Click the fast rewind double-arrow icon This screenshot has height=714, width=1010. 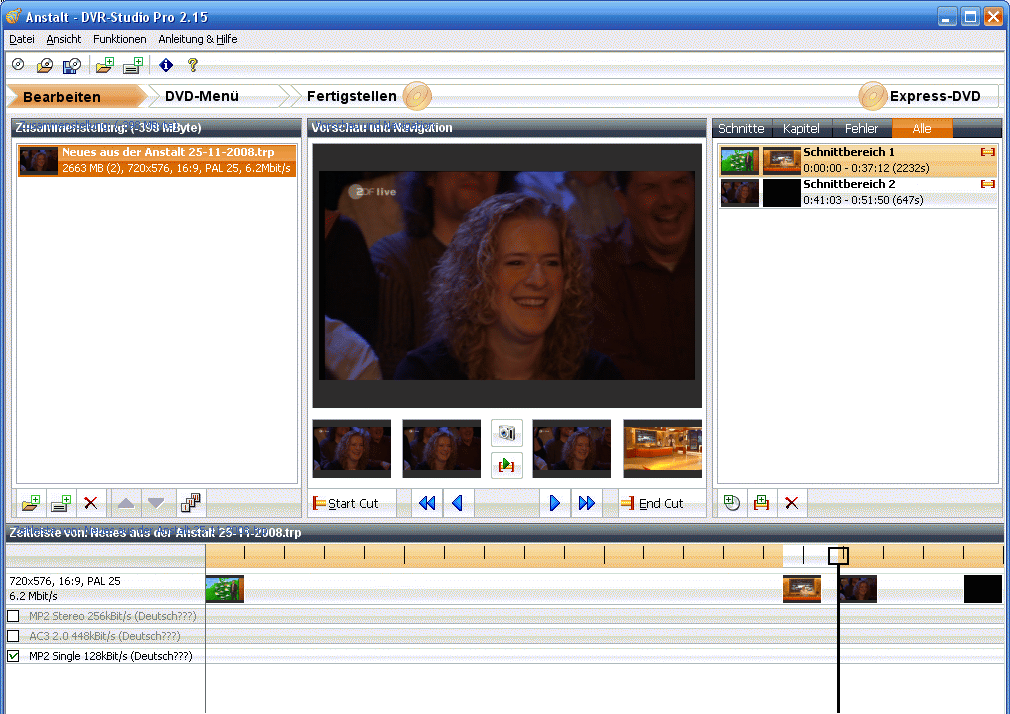427,503
